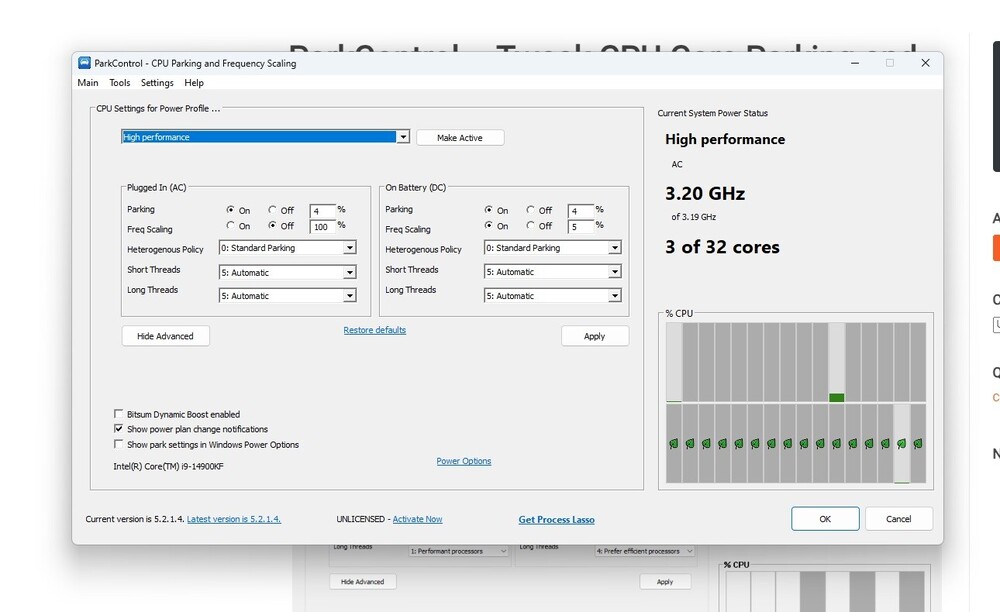Click the Latest version is 5.2.1.4 link

click(233, 519)
